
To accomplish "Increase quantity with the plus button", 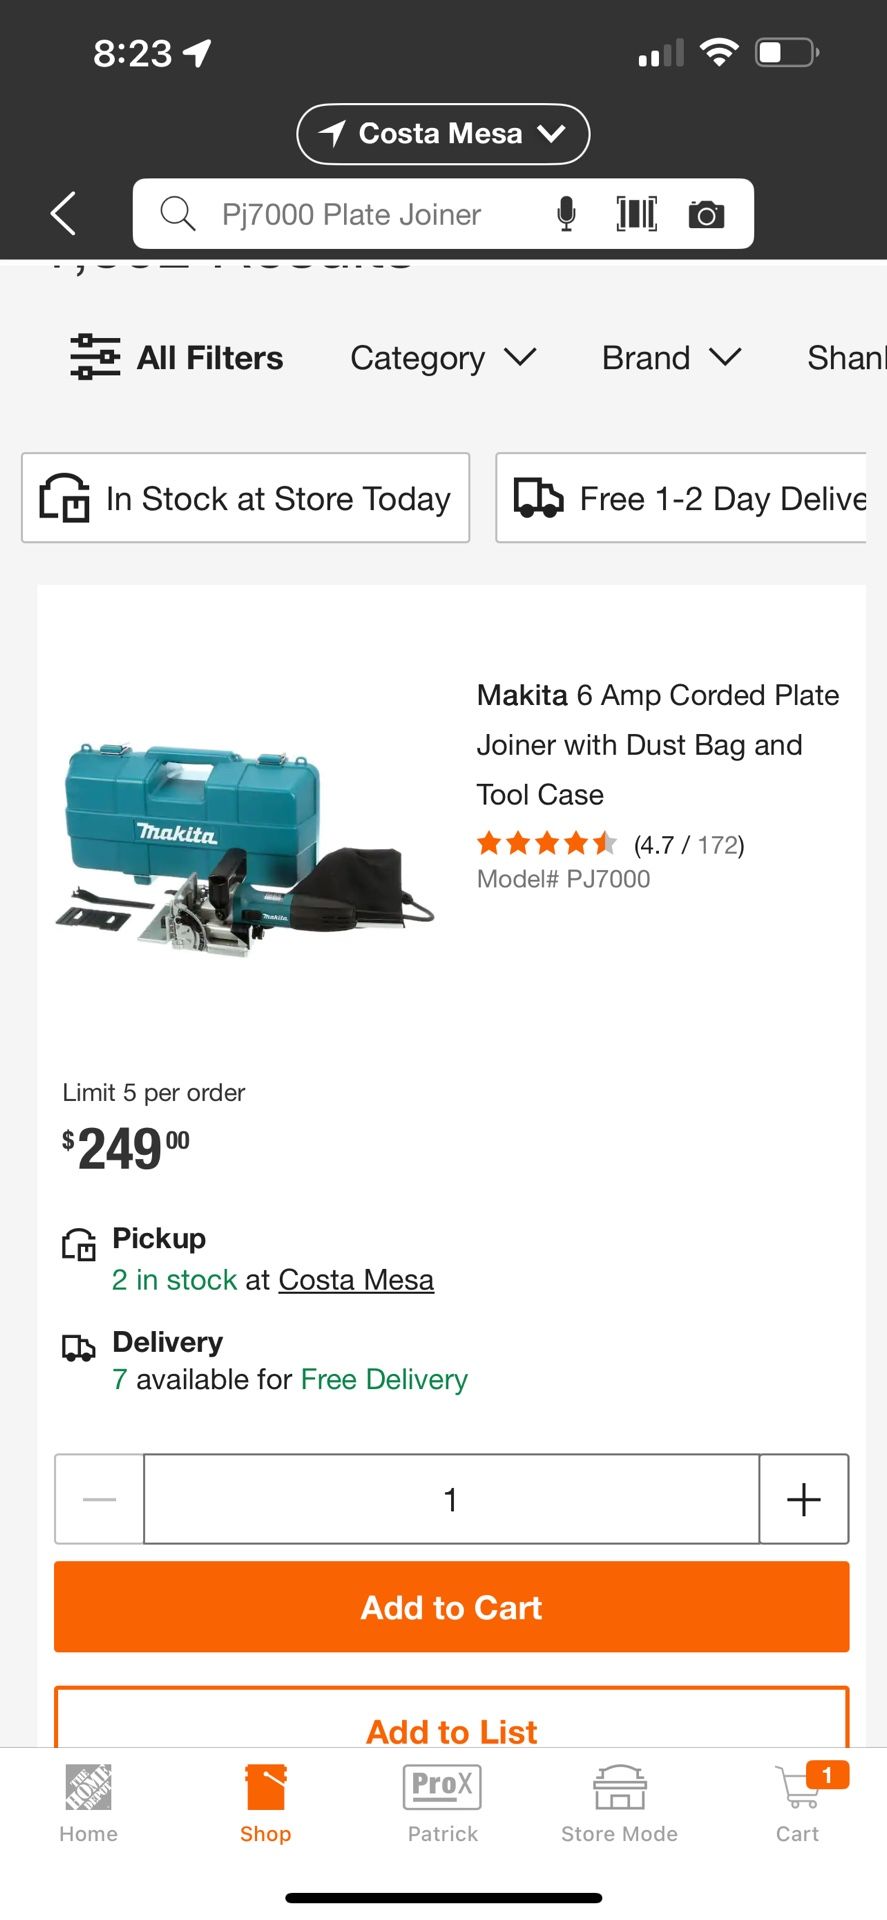I will click(803, 1499).
